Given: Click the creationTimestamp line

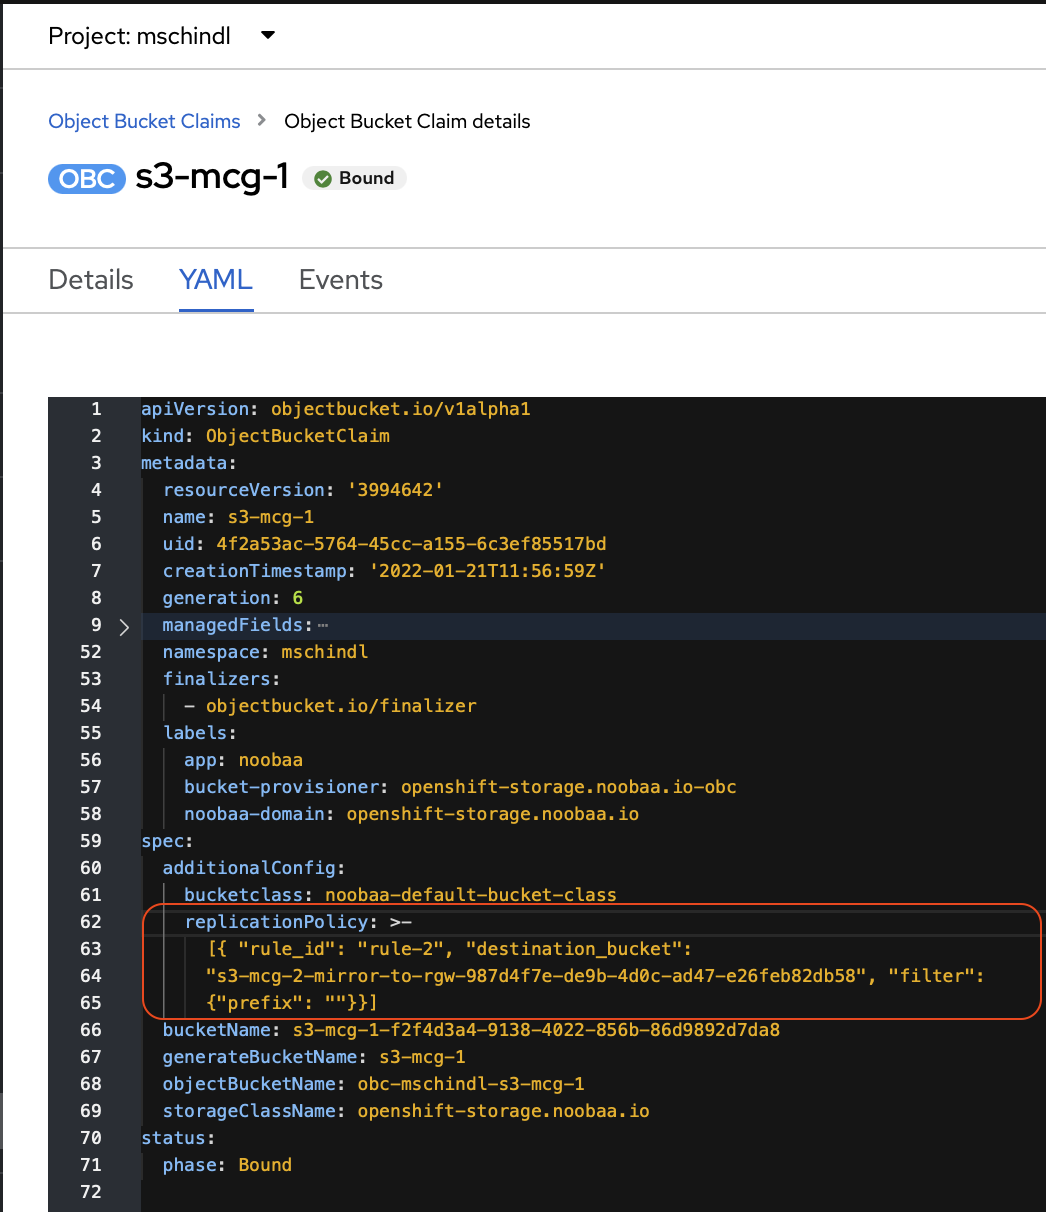Looking at the screenshot, I should [x=385, y=571].
